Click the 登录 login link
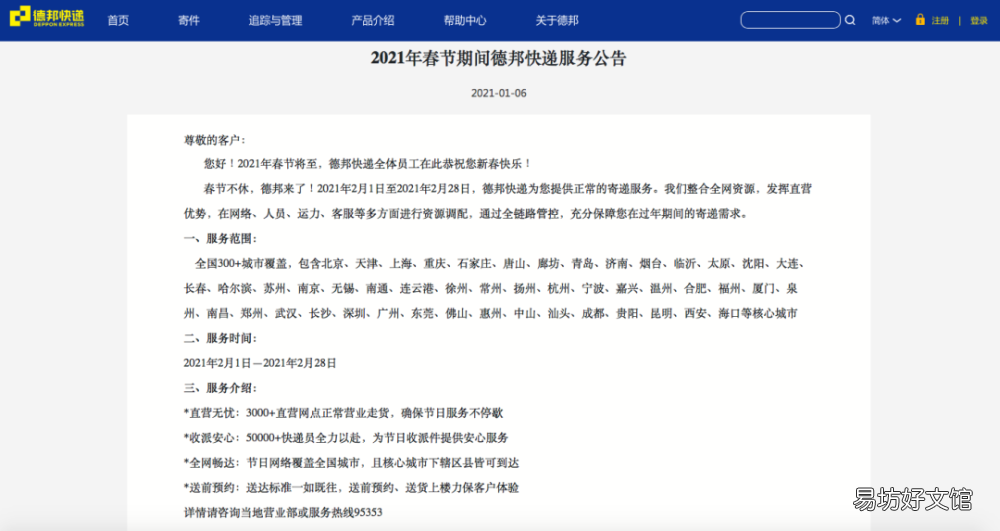The height and width of the screenshot is (531, 1000). pos(979,20)
